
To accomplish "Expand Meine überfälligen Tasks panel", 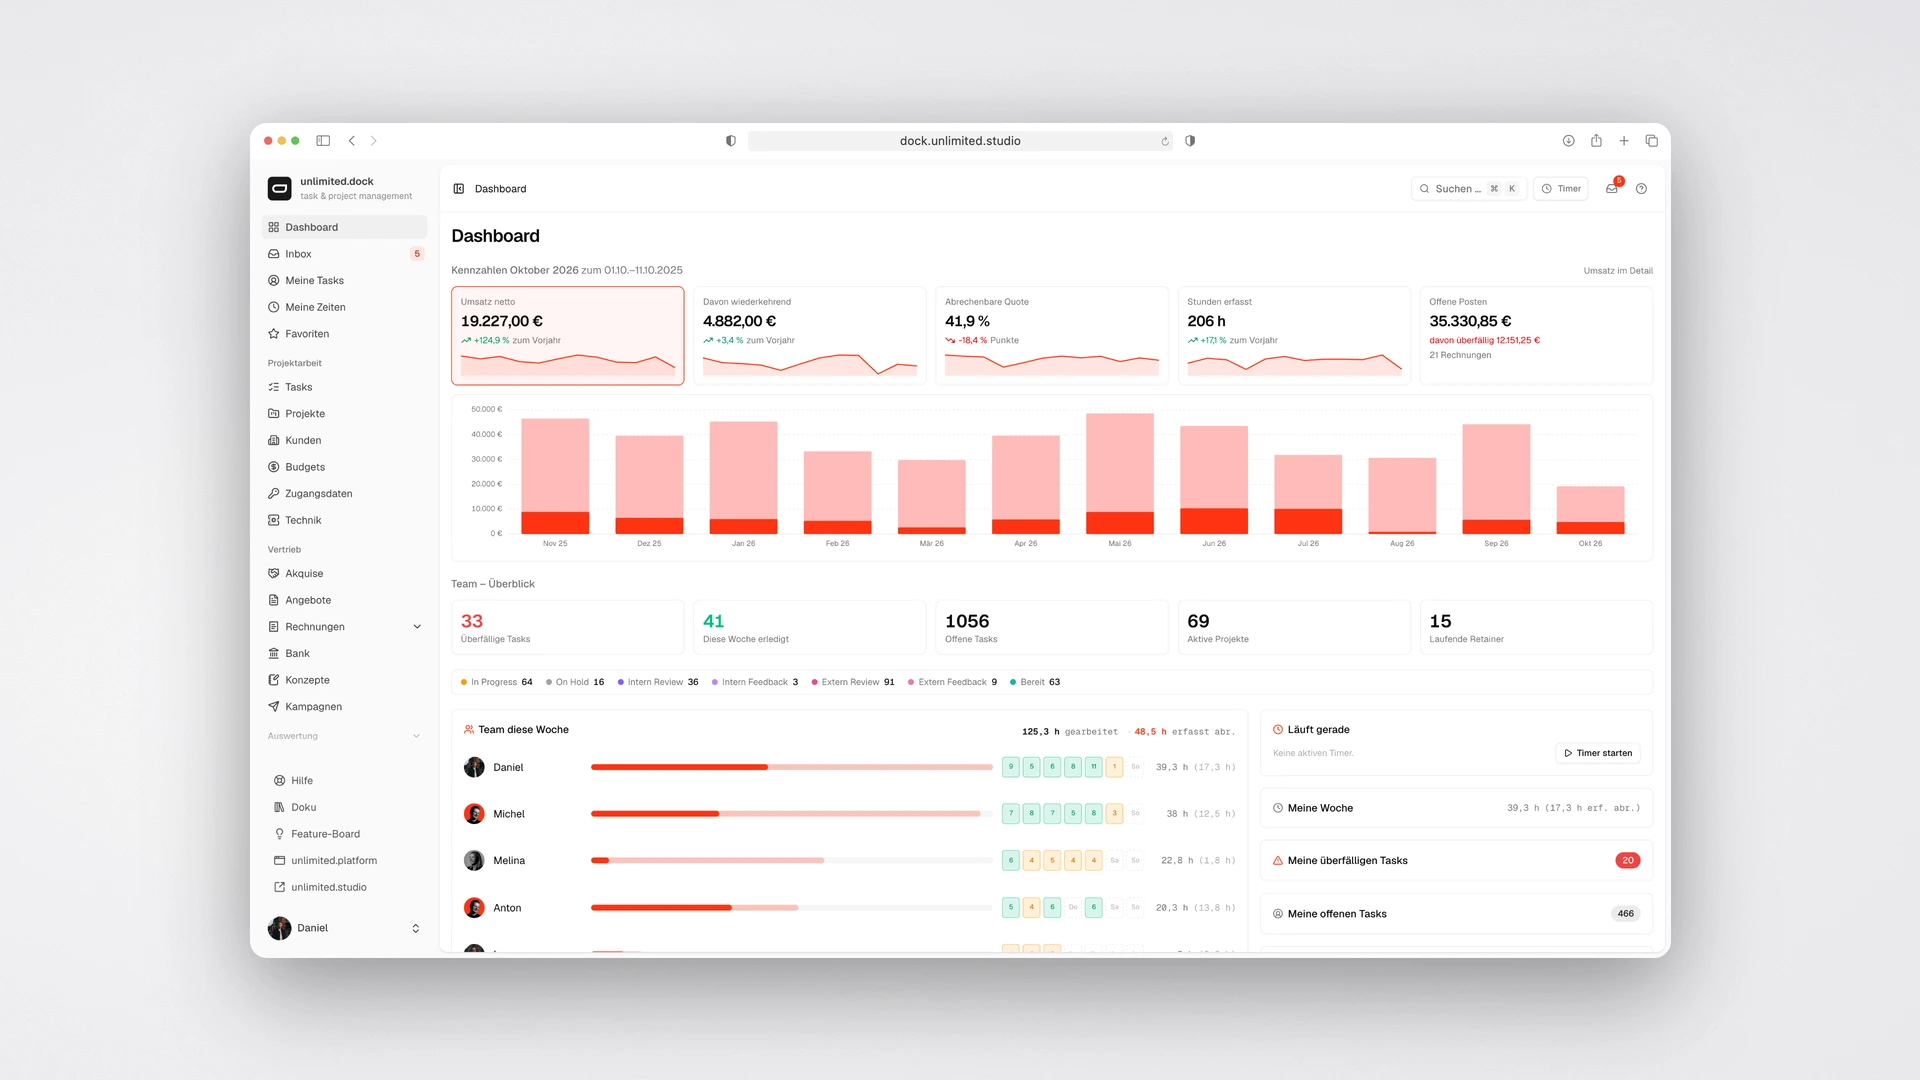I will 1456,861.
